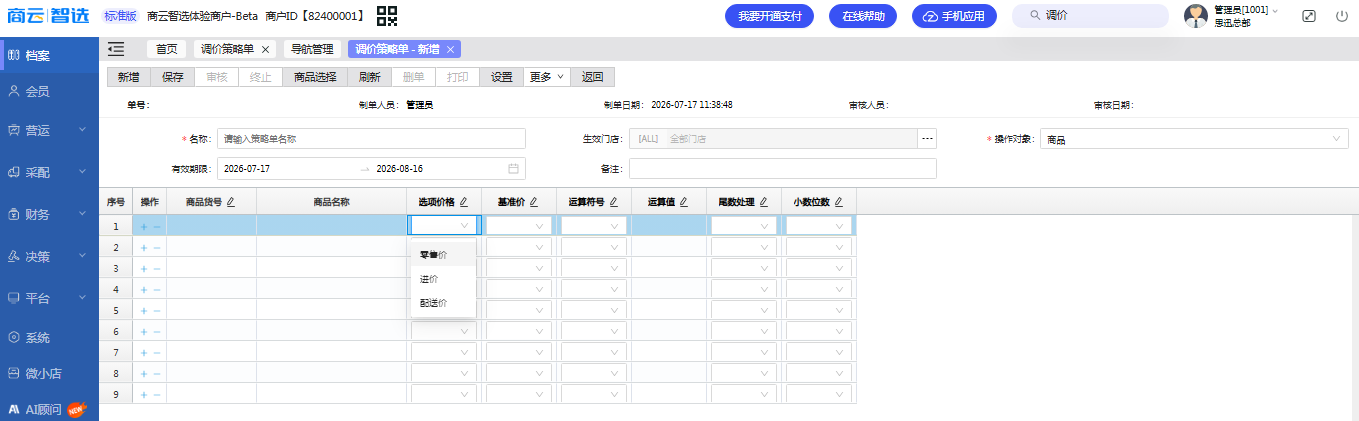This screenshot has height=421, width=1359.
Task: Click the 商品选择 toolbar button
Action: (315, 77)
